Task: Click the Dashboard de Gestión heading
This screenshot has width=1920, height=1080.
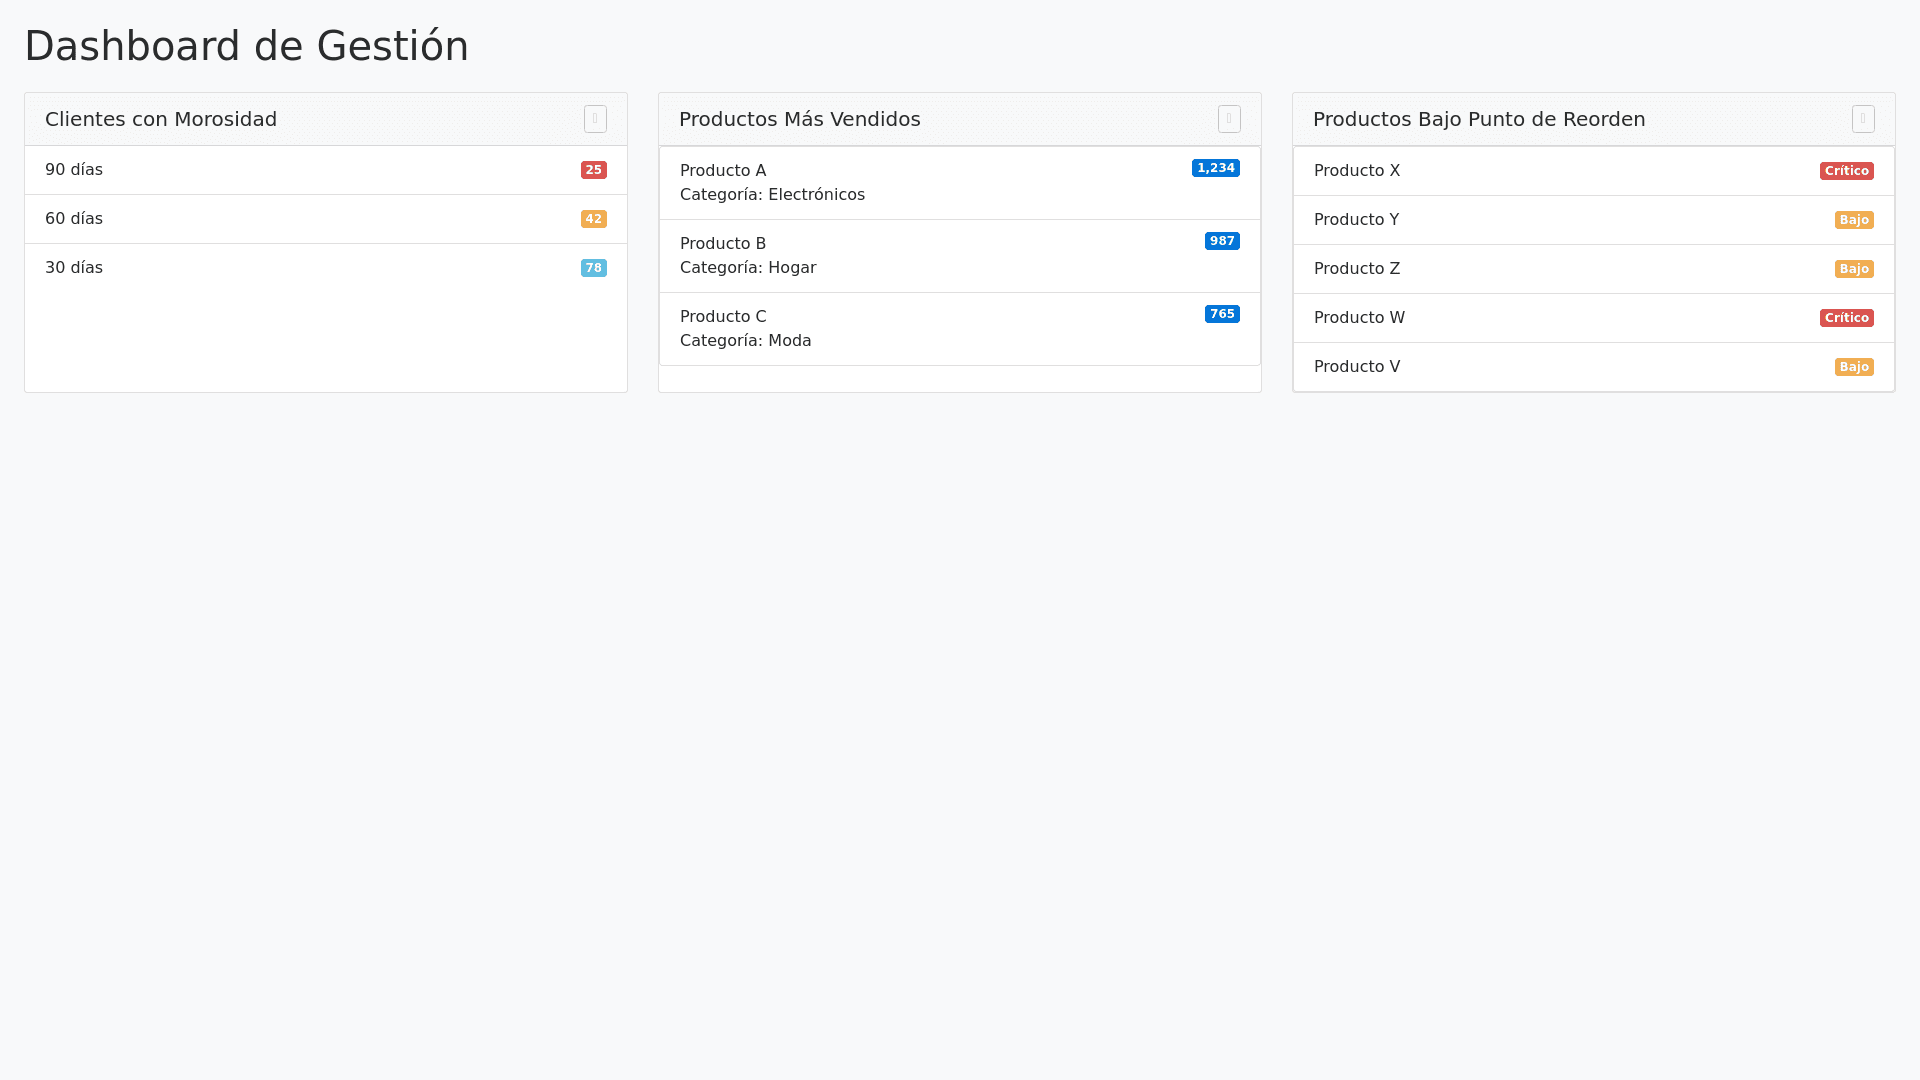Action: point(246,46)
